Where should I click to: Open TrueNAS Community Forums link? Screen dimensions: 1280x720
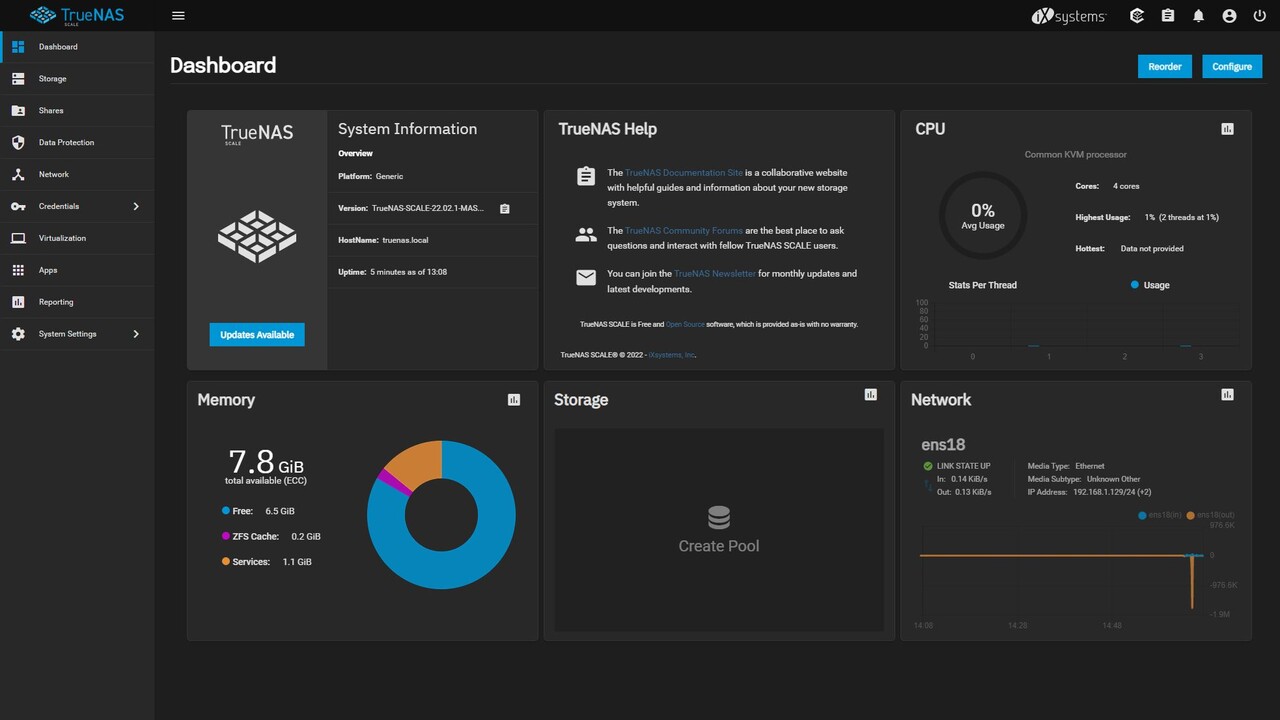click(684, 231)
